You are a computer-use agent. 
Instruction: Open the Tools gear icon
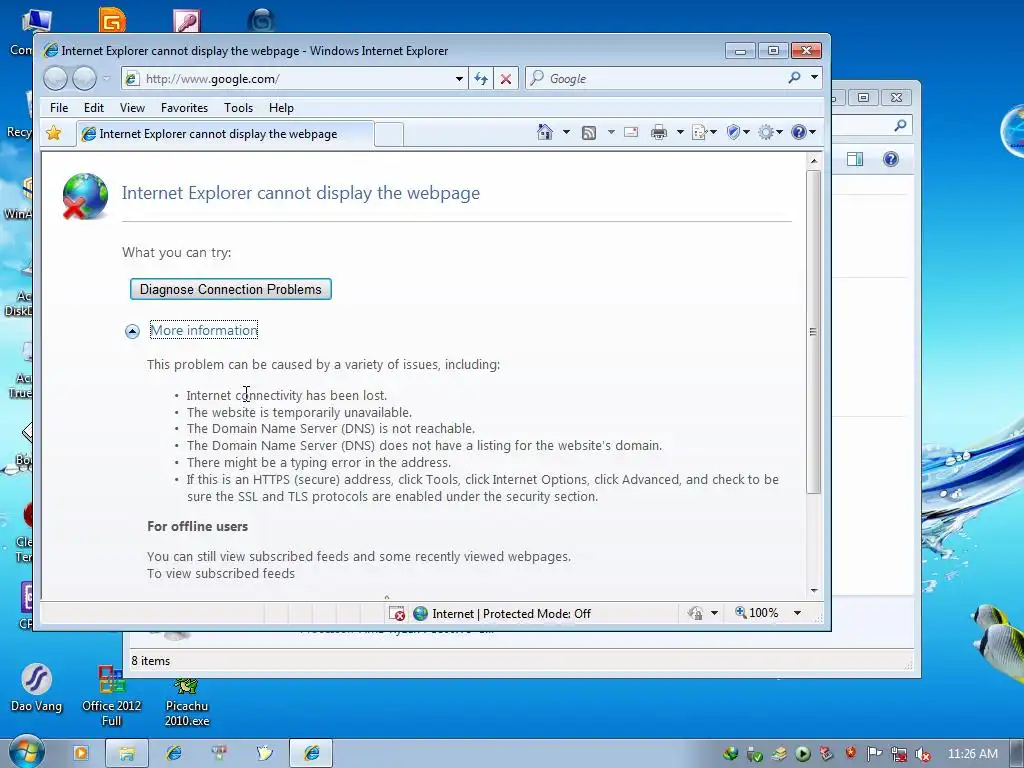click(765, 133)
